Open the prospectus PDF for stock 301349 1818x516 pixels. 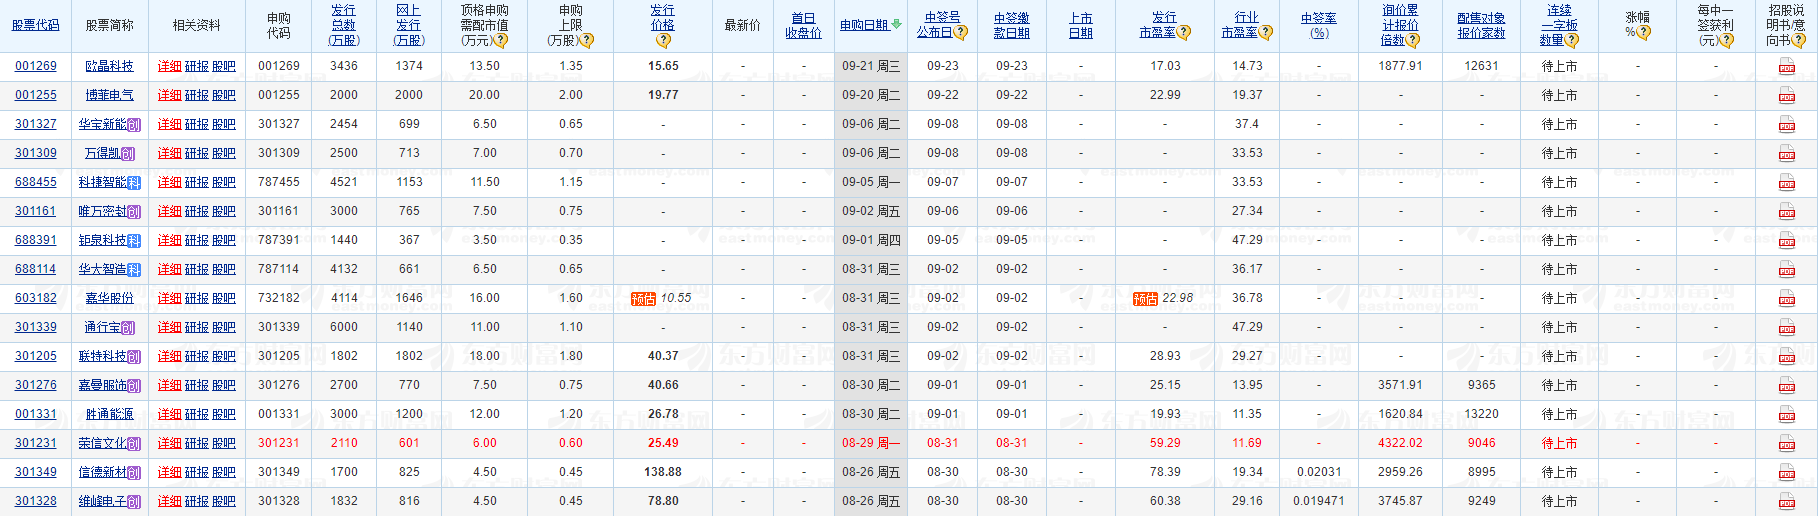(1786, 473)
